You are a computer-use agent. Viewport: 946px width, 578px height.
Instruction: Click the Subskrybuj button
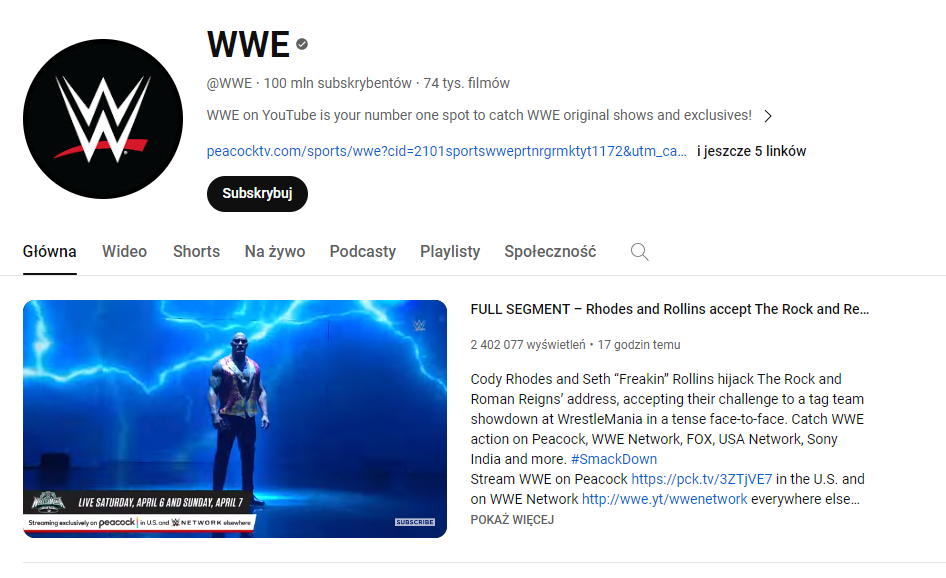point(257,194)
